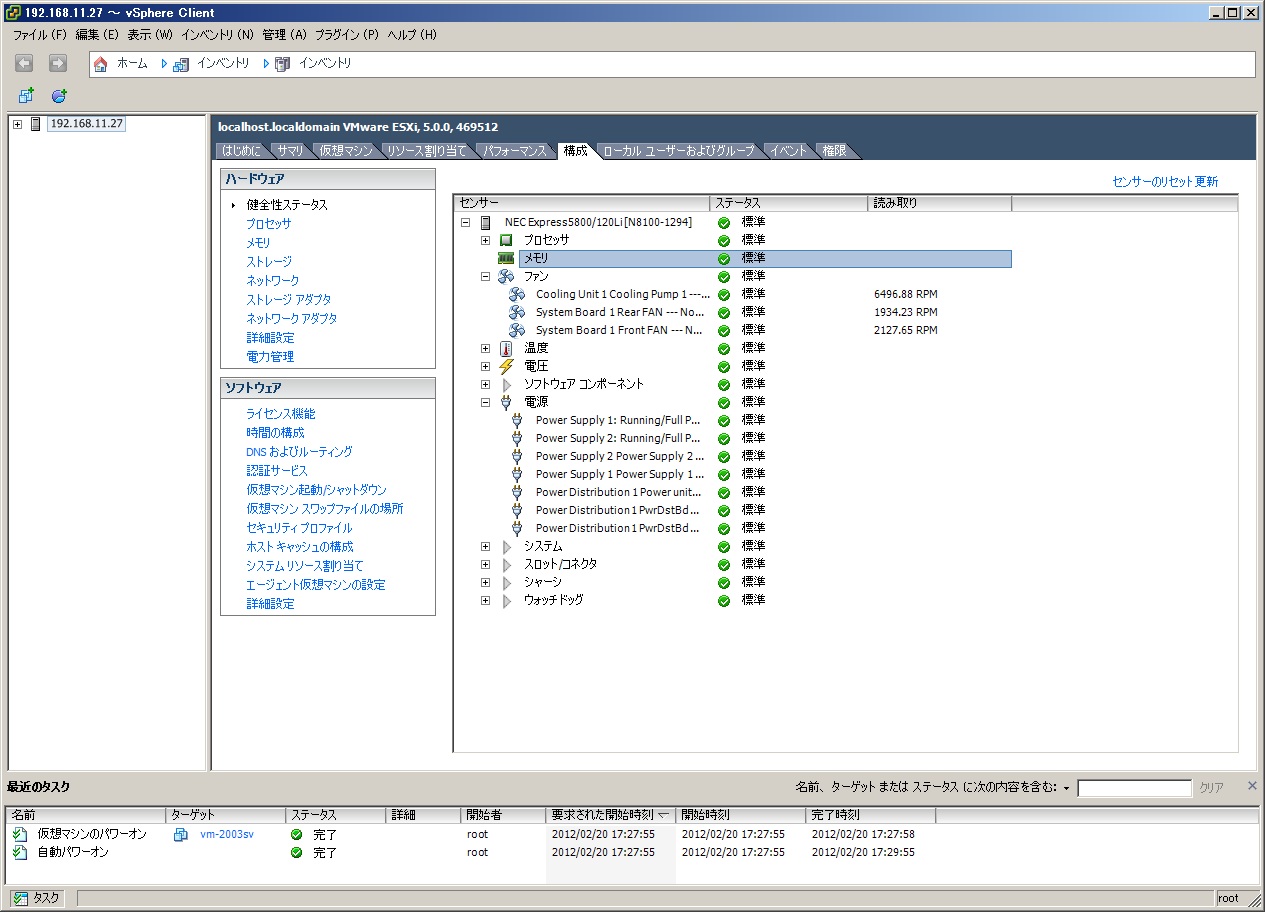Screen dimensions: 1265x912
Task: Click the 更新 refresh link
Action: pos(1206,182)
